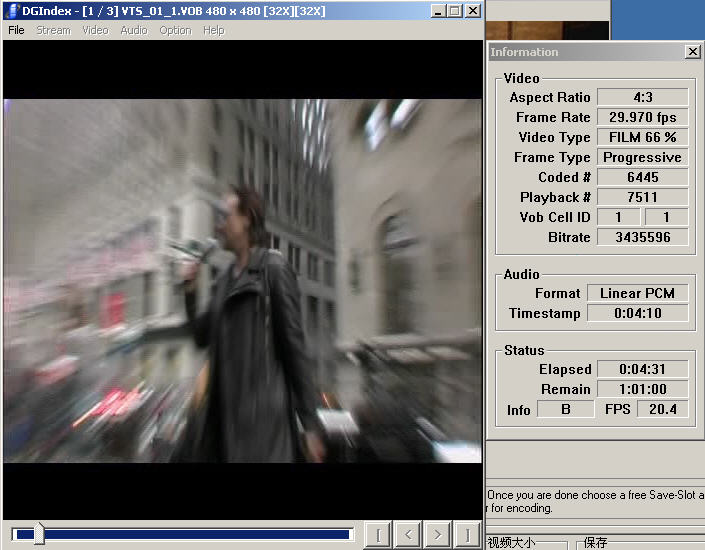Maximize the DGIndex window
705x550 pixels.
[455, 11]
